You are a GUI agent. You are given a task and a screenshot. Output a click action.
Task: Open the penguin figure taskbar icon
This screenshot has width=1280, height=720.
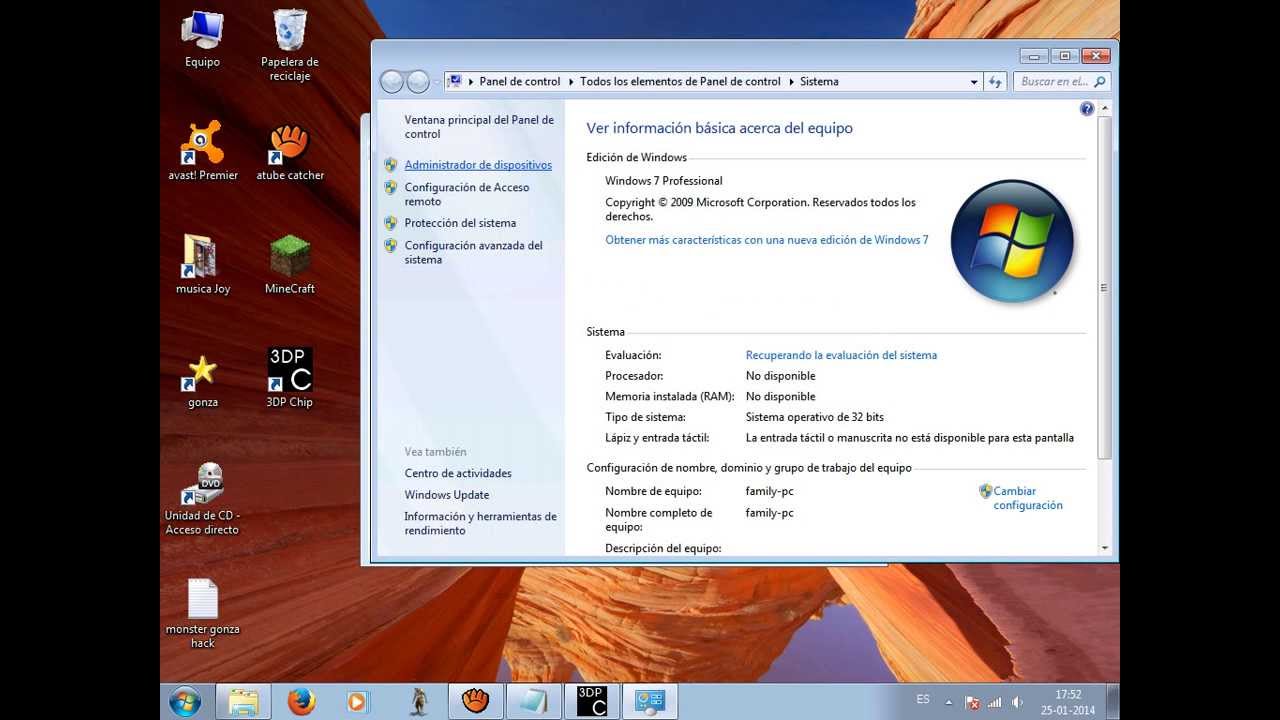pyautogui.click(x=419, y=702)
